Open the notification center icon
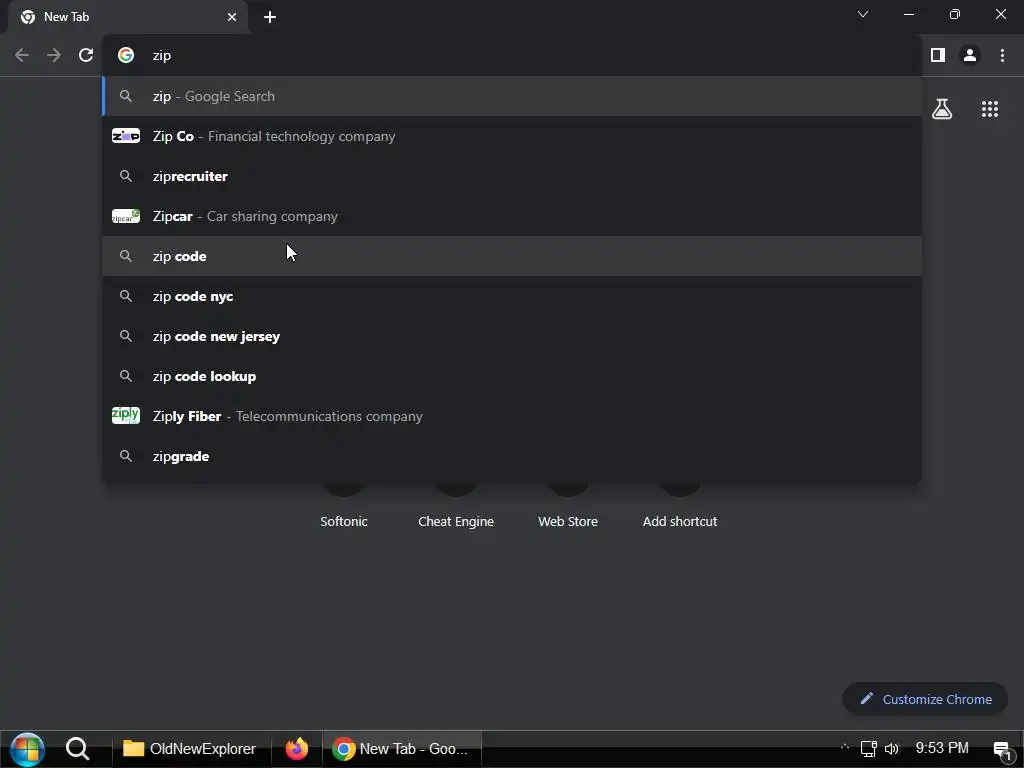Image resolution: width=1024 pixels, height=768 pixels. pyautogui.click(x=1002, y=749)
